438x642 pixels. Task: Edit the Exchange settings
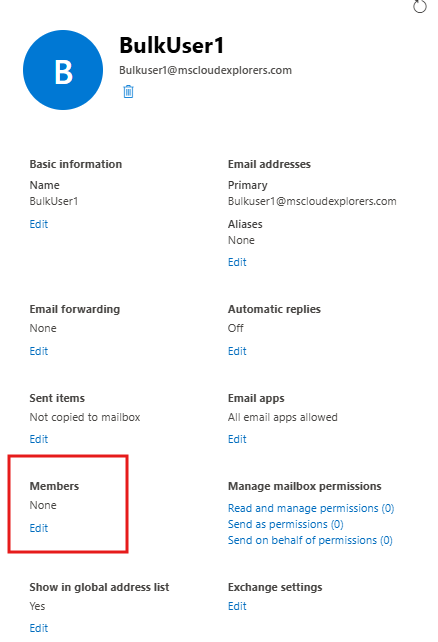[237, 606]
